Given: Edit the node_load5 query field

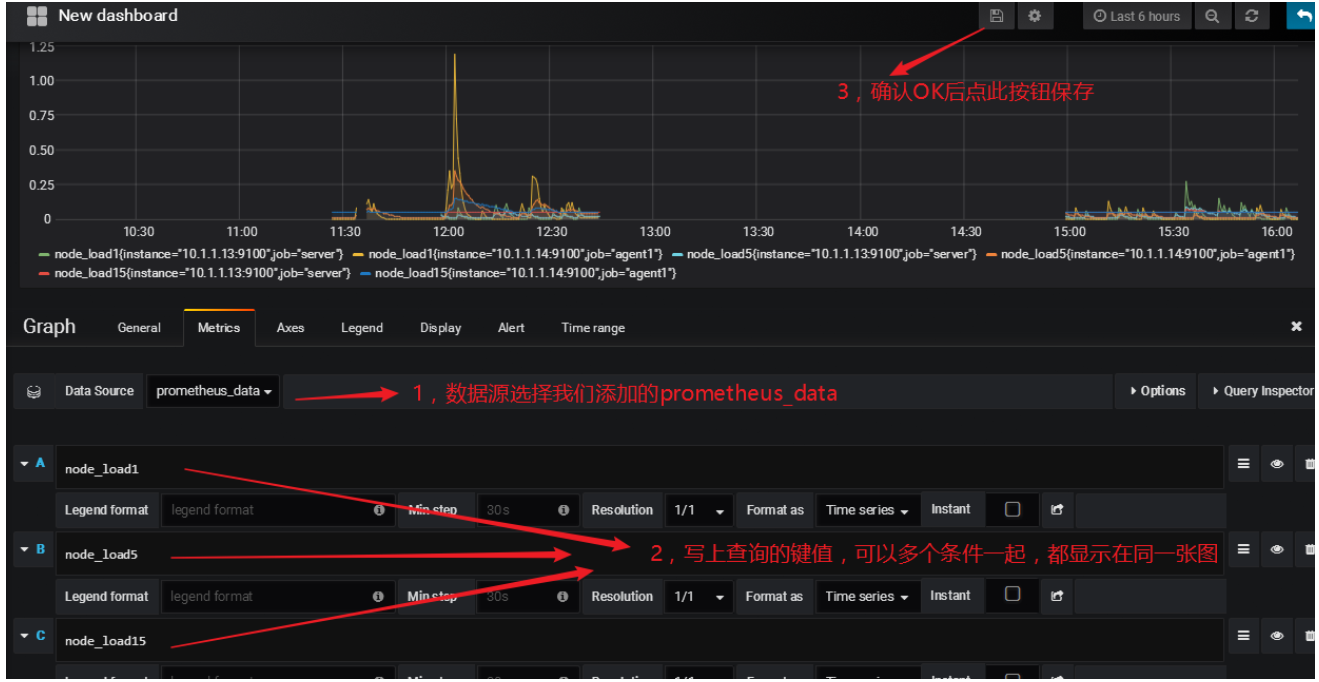Looking at the screenshot, I should click(640, 553).
